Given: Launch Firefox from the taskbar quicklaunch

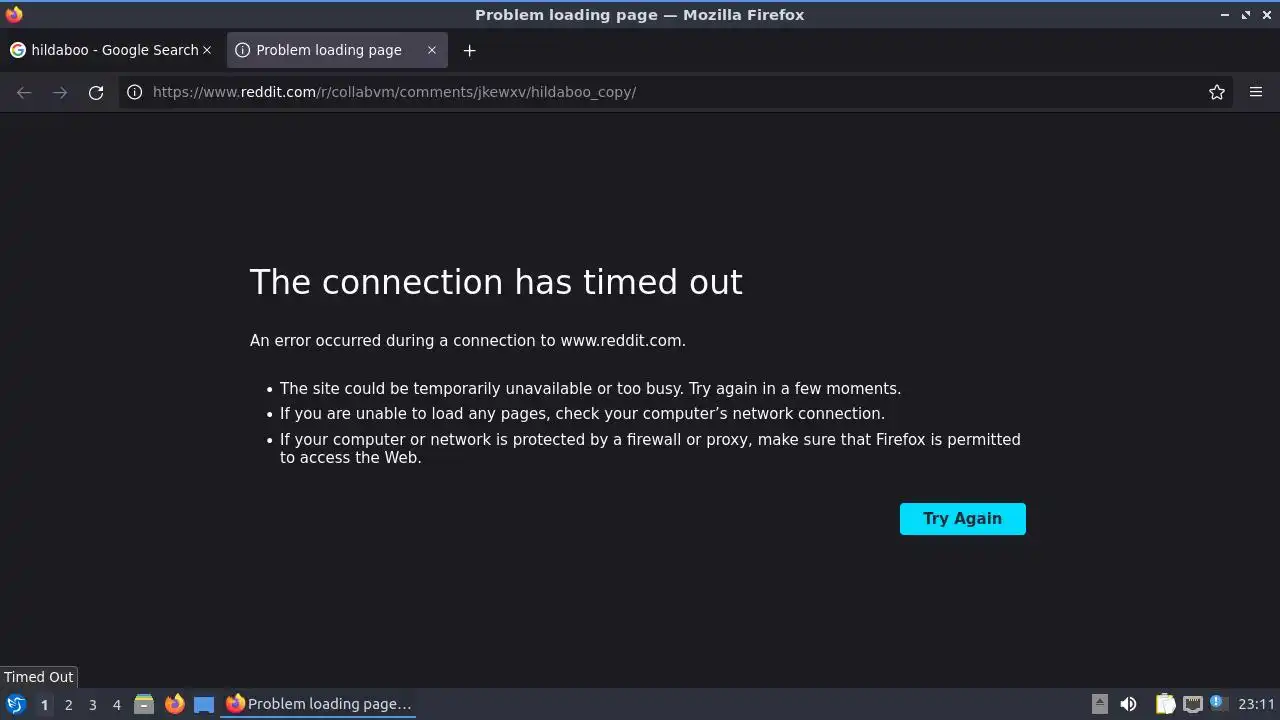Looking at the screenshot, I should tap(174, 704).
